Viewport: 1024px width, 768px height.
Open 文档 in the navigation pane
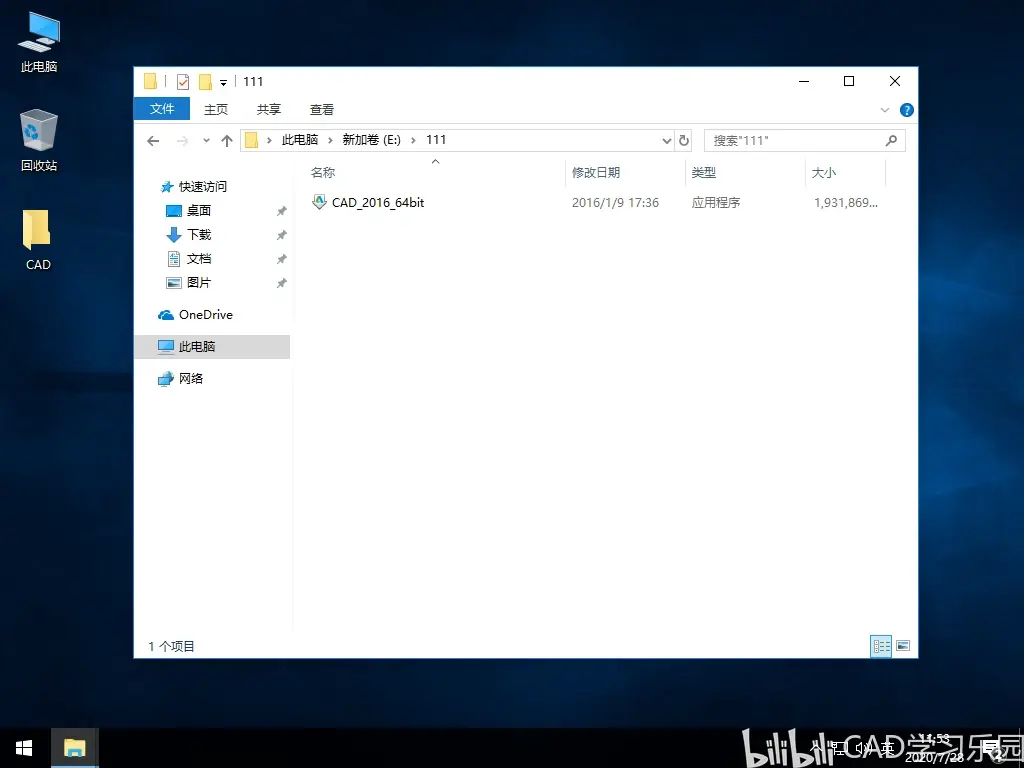(x=199, y=259)
